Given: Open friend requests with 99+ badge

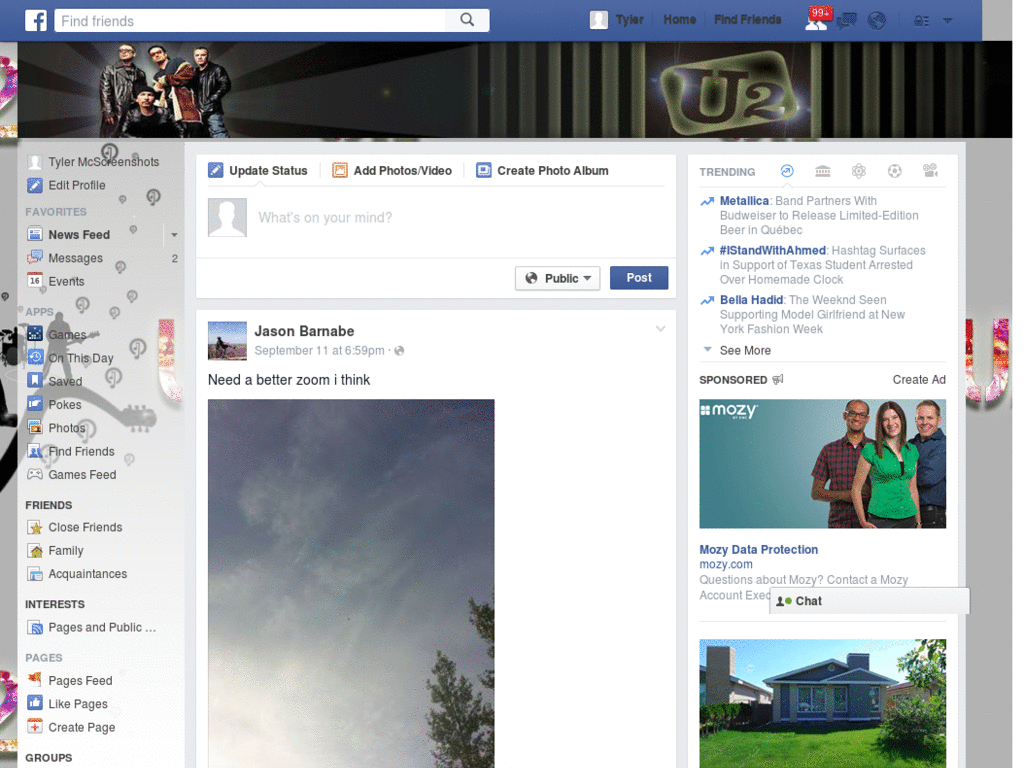Looking at the screenshot, I should 816,20.
